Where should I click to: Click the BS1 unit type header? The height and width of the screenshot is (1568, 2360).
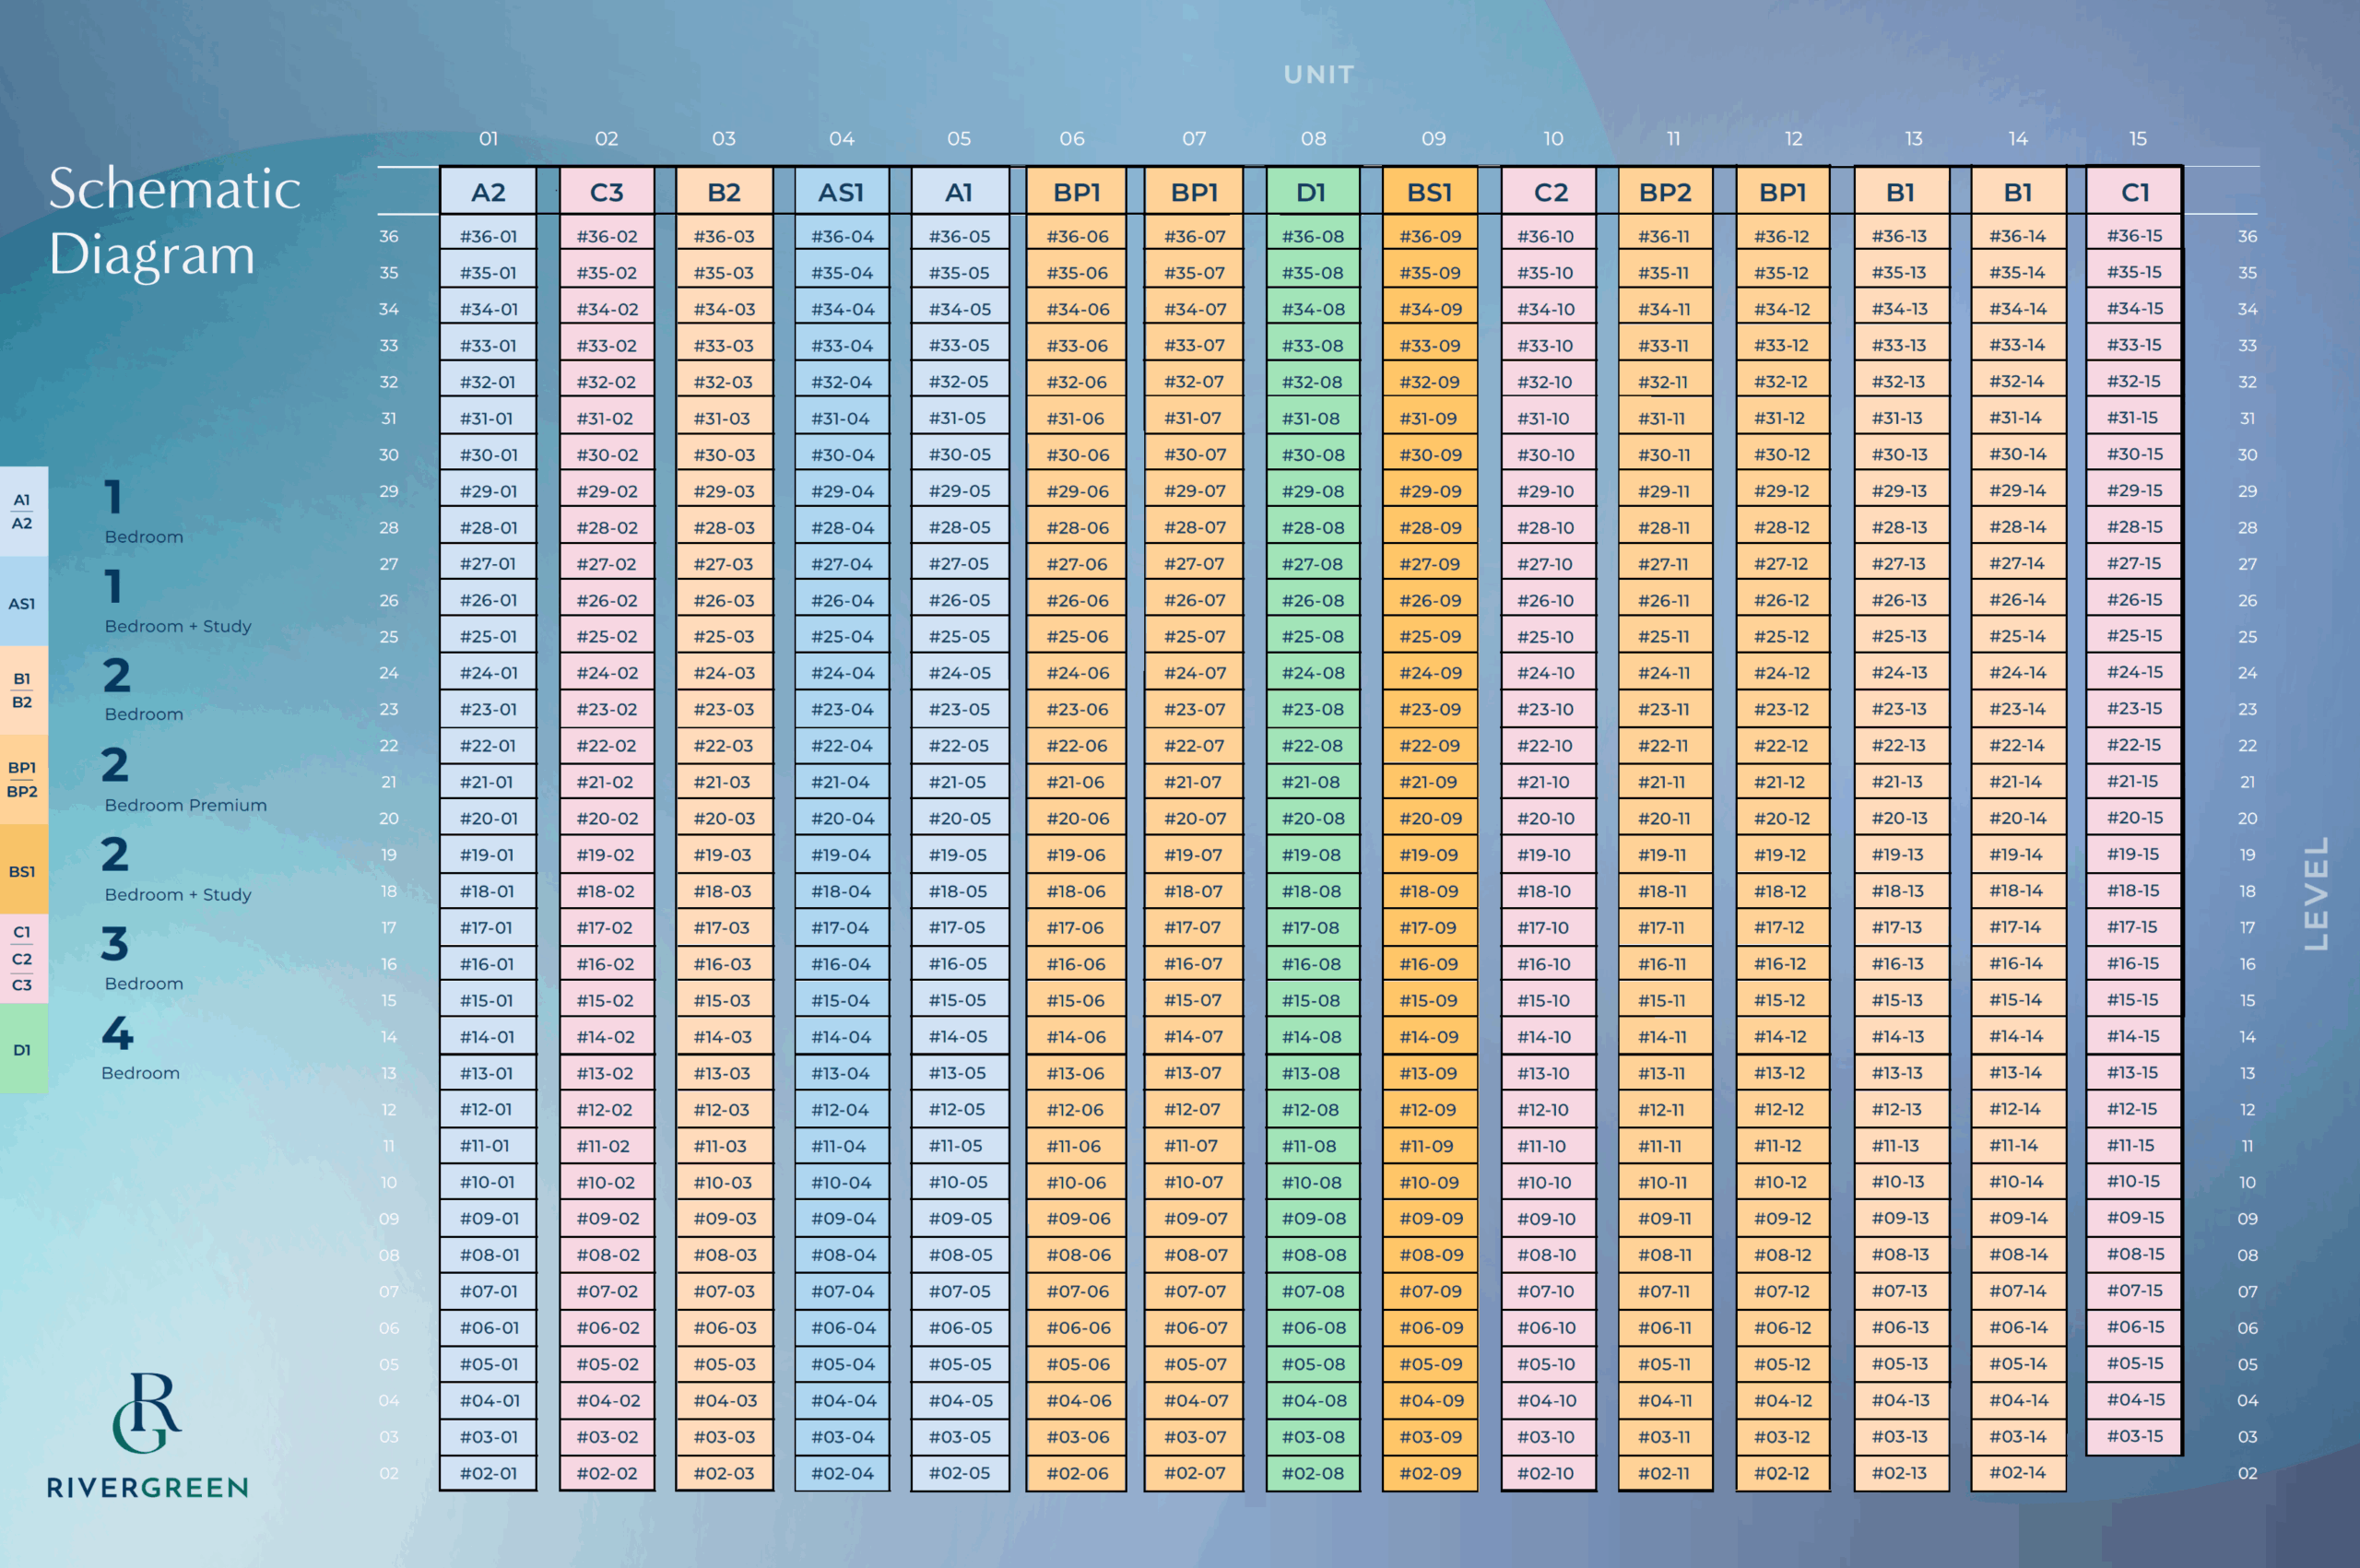(x=1430, y=192)
